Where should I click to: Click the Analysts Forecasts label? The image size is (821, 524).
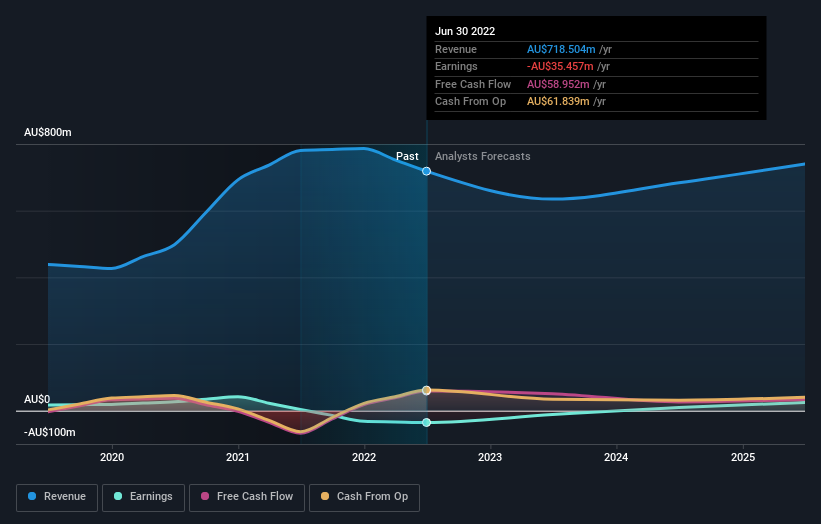[x=483, y=157]
